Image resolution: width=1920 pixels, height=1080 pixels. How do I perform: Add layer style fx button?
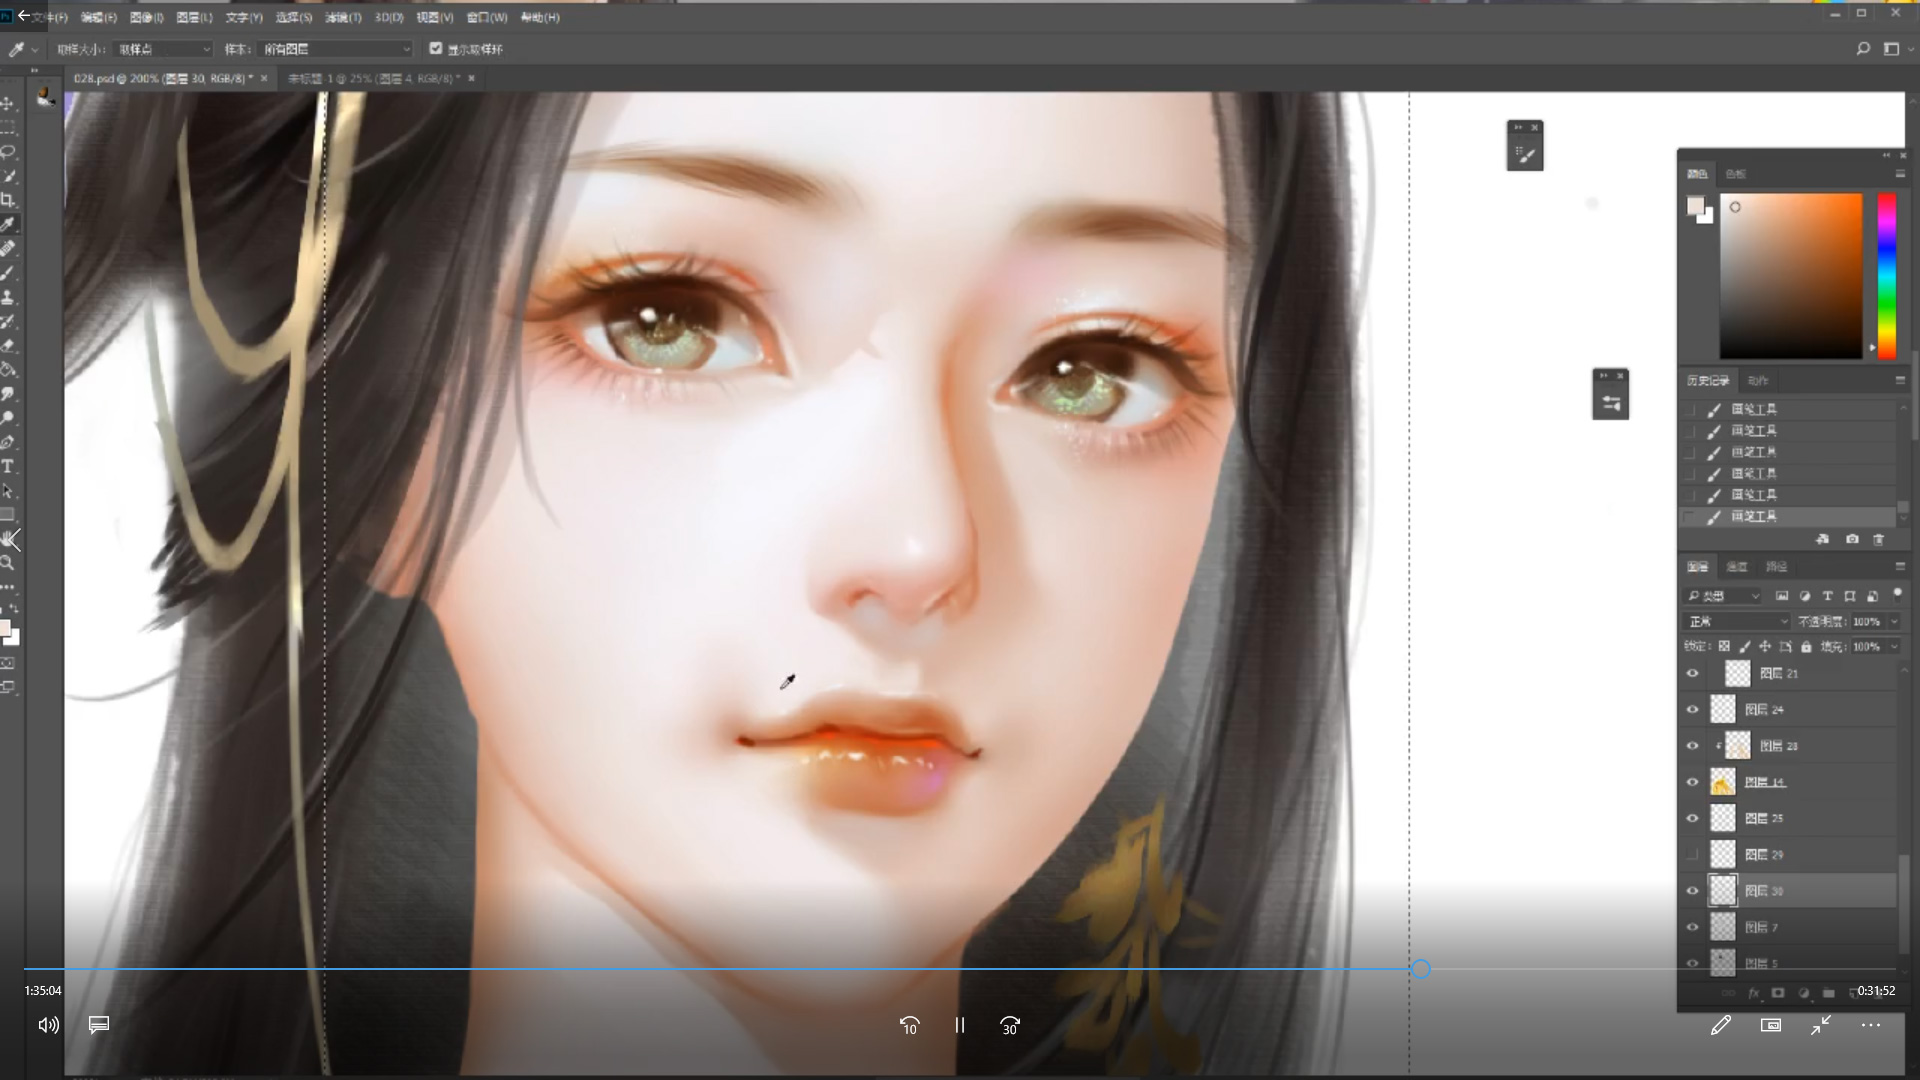[x=1753, y=993]
